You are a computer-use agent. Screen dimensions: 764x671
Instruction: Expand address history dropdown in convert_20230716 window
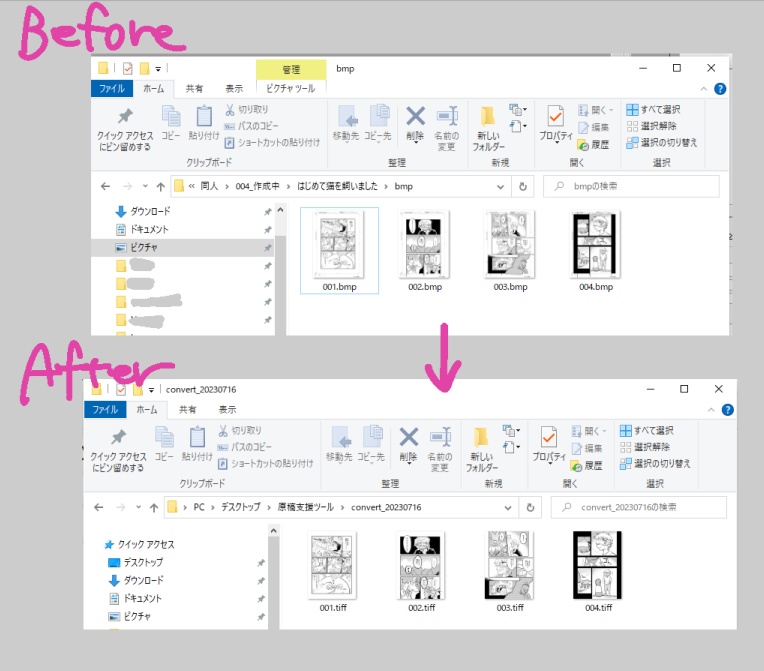coord(508,507)
